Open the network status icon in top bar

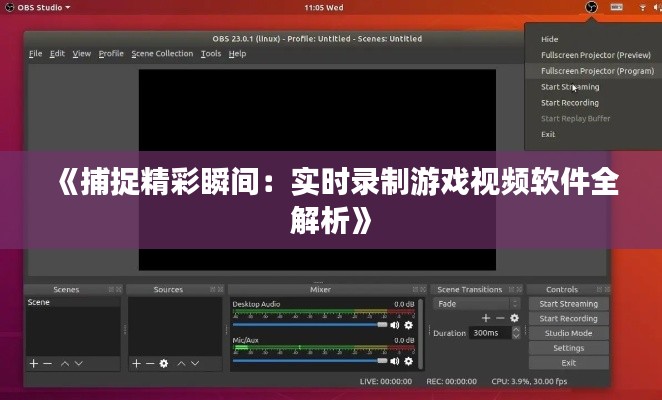click(x=642, y=8)
